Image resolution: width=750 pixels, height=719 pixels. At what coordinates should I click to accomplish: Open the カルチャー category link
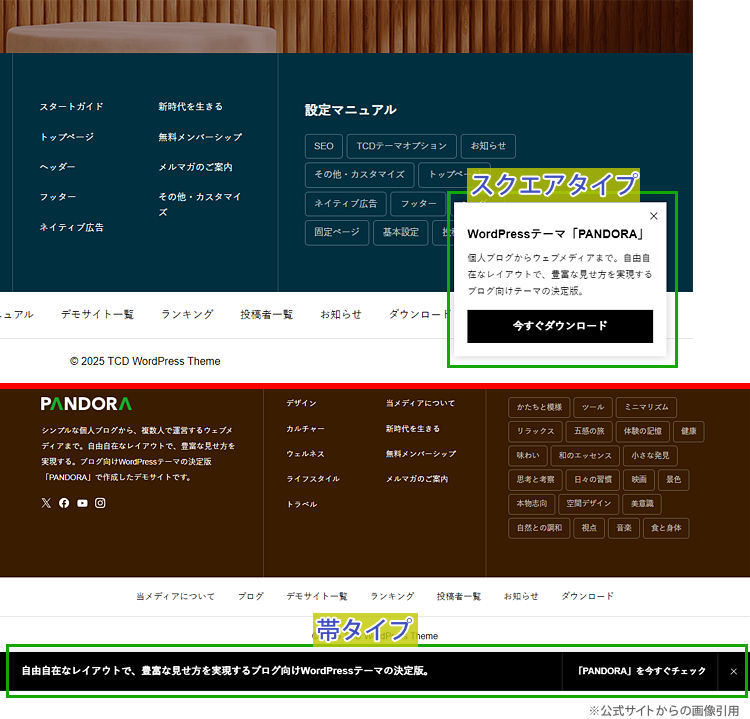(x=305, y=429)
